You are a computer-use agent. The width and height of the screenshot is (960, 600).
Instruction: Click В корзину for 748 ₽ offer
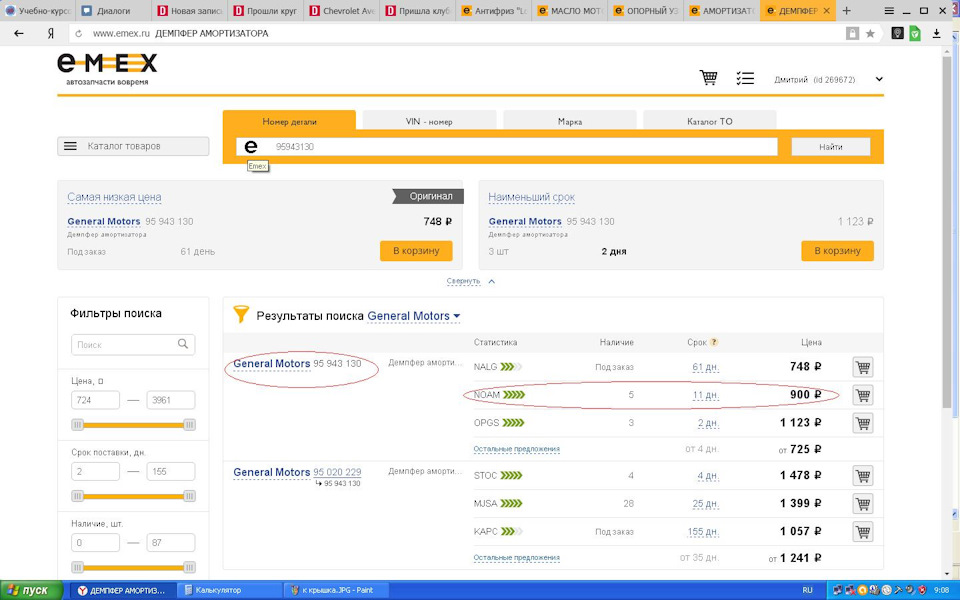point(416,250)
